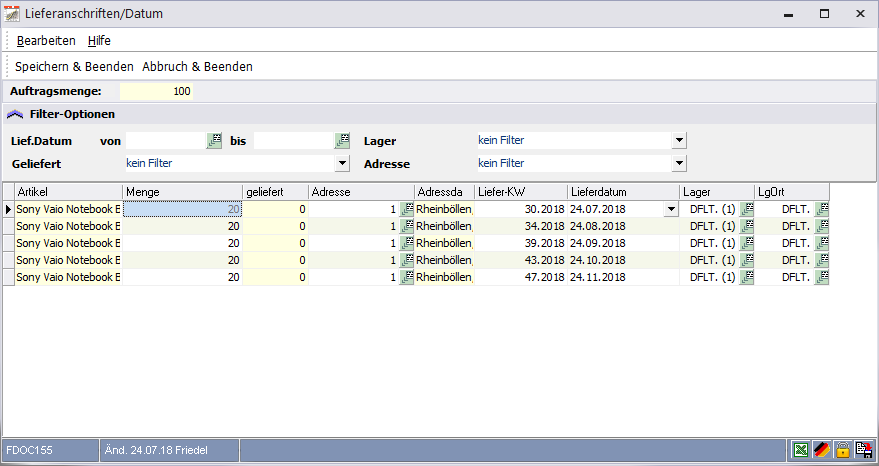Click the Menge column header
Screen dimensions: 879x466
point(182,192)
